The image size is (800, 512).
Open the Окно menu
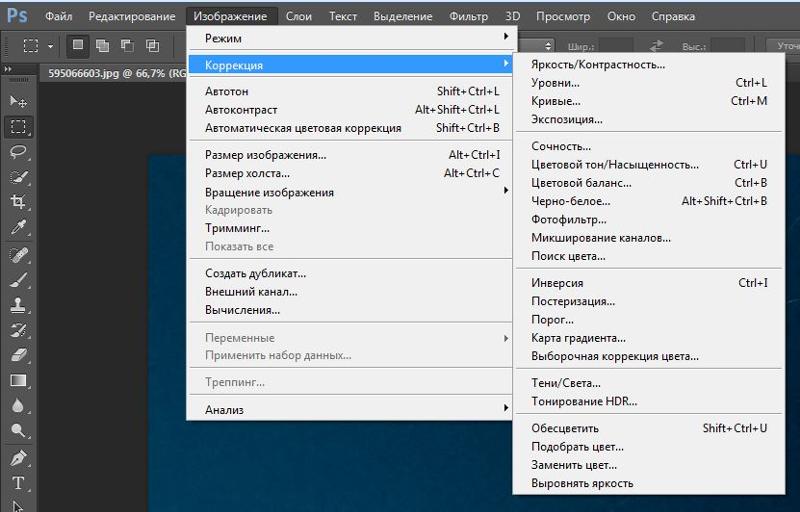pyautogui.click(x=621, y=16)
